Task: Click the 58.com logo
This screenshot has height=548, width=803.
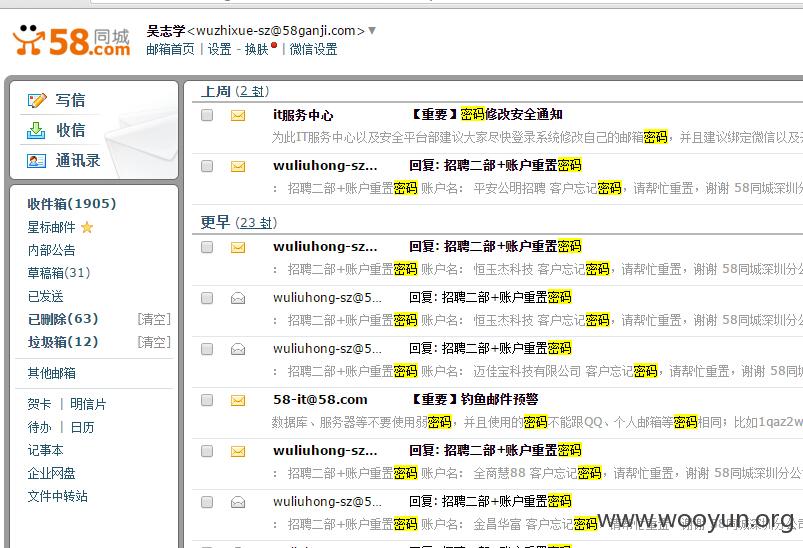Action: click(72, 41)
